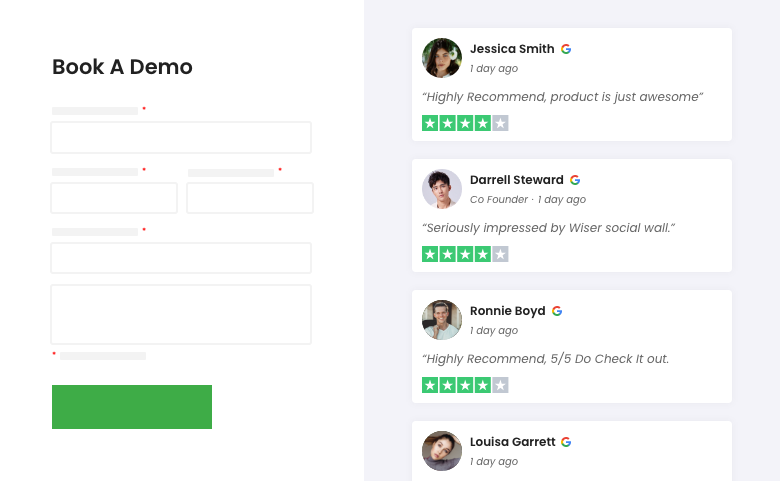Click Louisa Garrett's avatar image

pos(442,451)
